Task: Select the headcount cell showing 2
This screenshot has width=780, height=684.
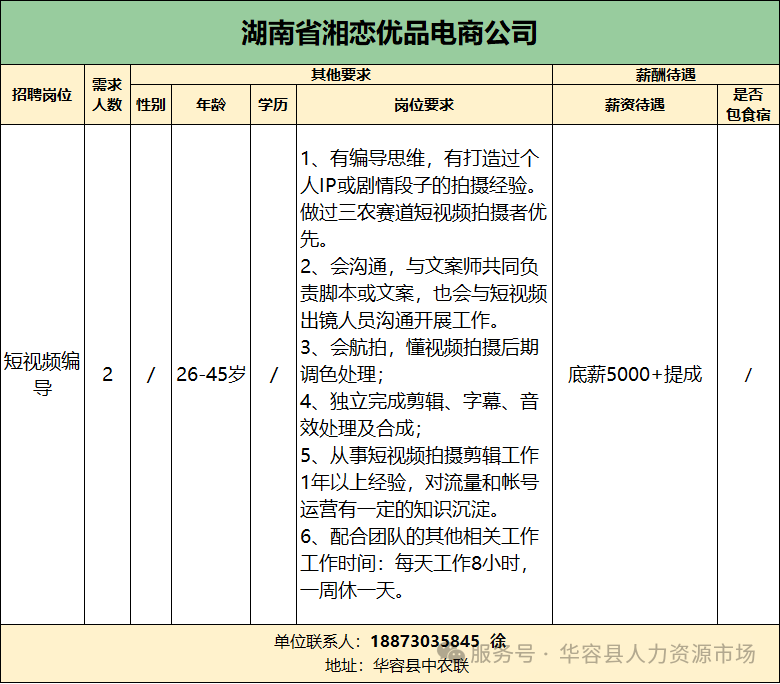Action: (x=107, y=374)
